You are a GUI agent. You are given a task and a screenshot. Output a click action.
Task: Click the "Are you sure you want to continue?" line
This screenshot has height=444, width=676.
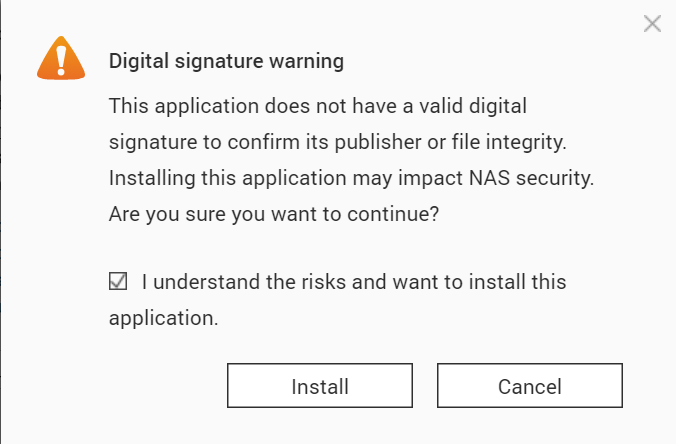[x=275, y=214]
